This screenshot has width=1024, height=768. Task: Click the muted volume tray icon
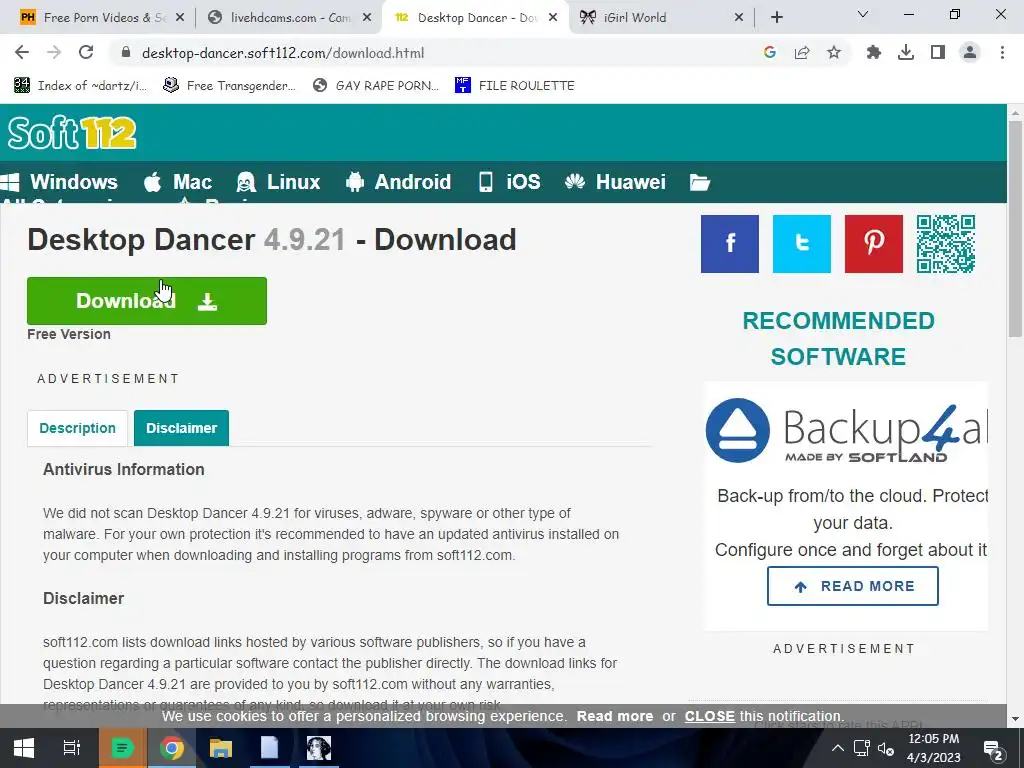[886, 748]
